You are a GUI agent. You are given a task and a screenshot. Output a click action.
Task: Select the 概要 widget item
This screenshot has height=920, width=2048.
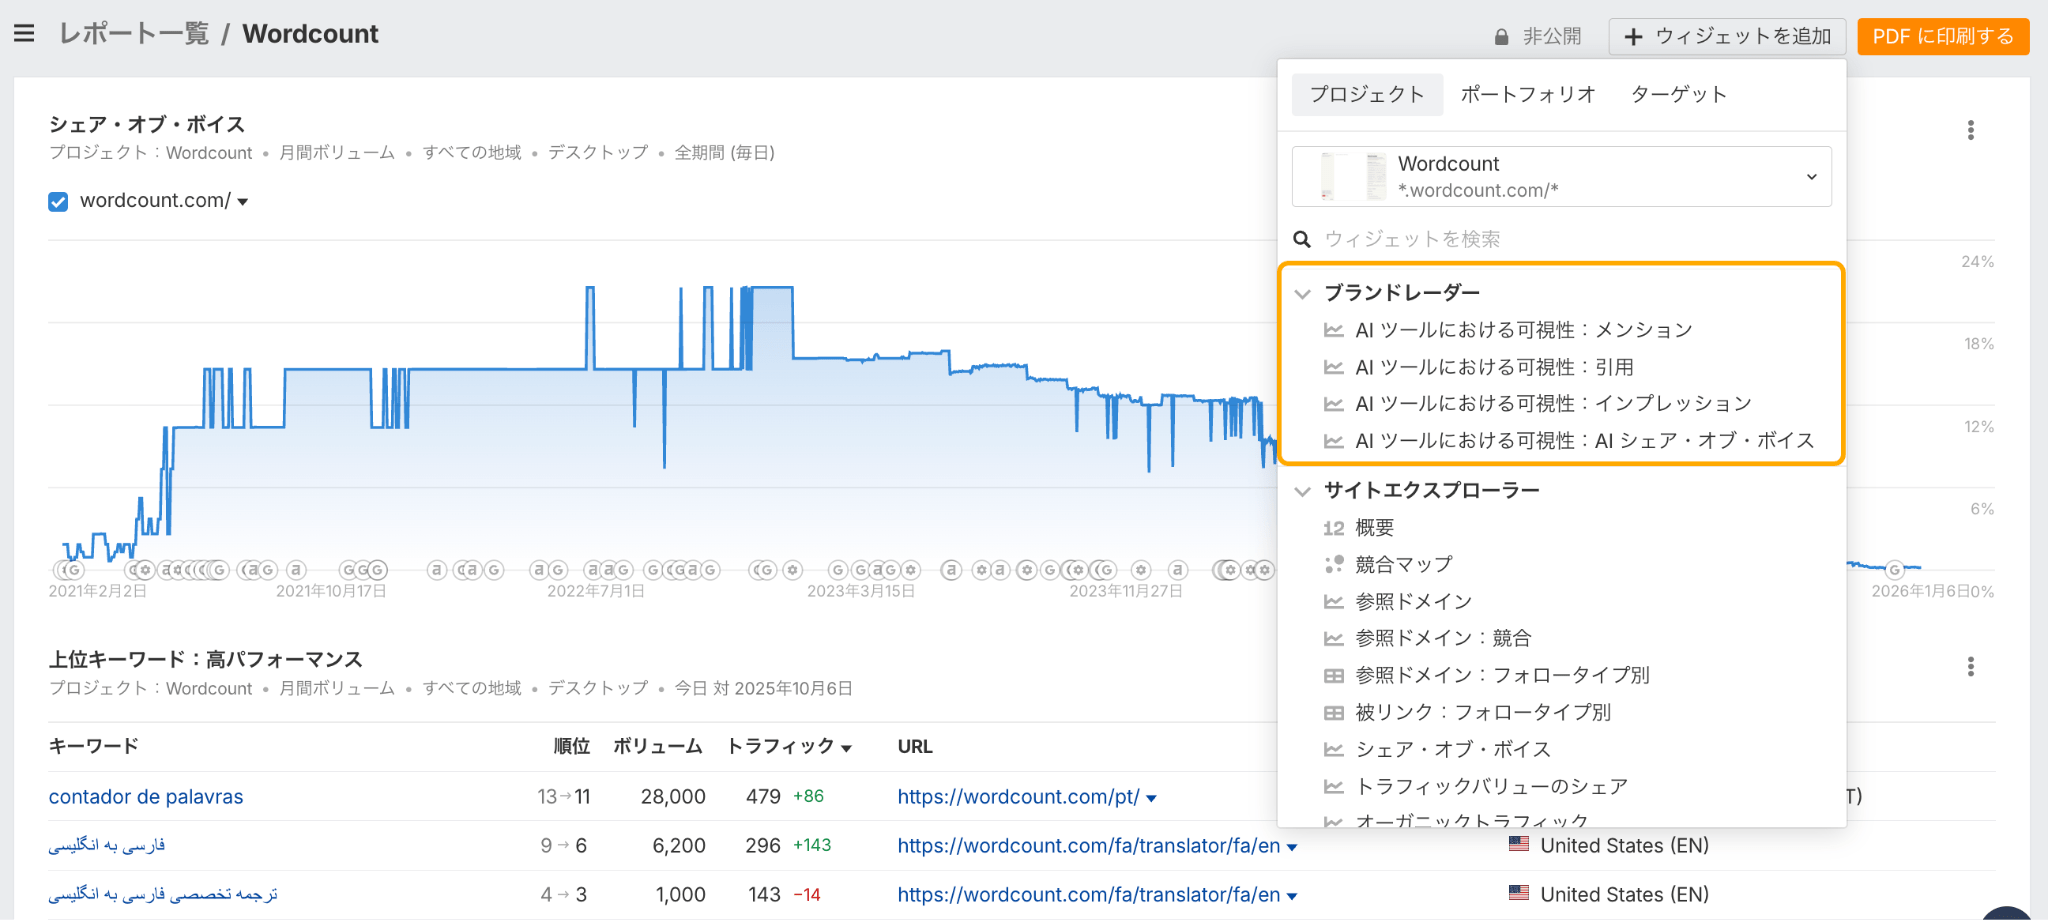click(x=1374, y=528)
